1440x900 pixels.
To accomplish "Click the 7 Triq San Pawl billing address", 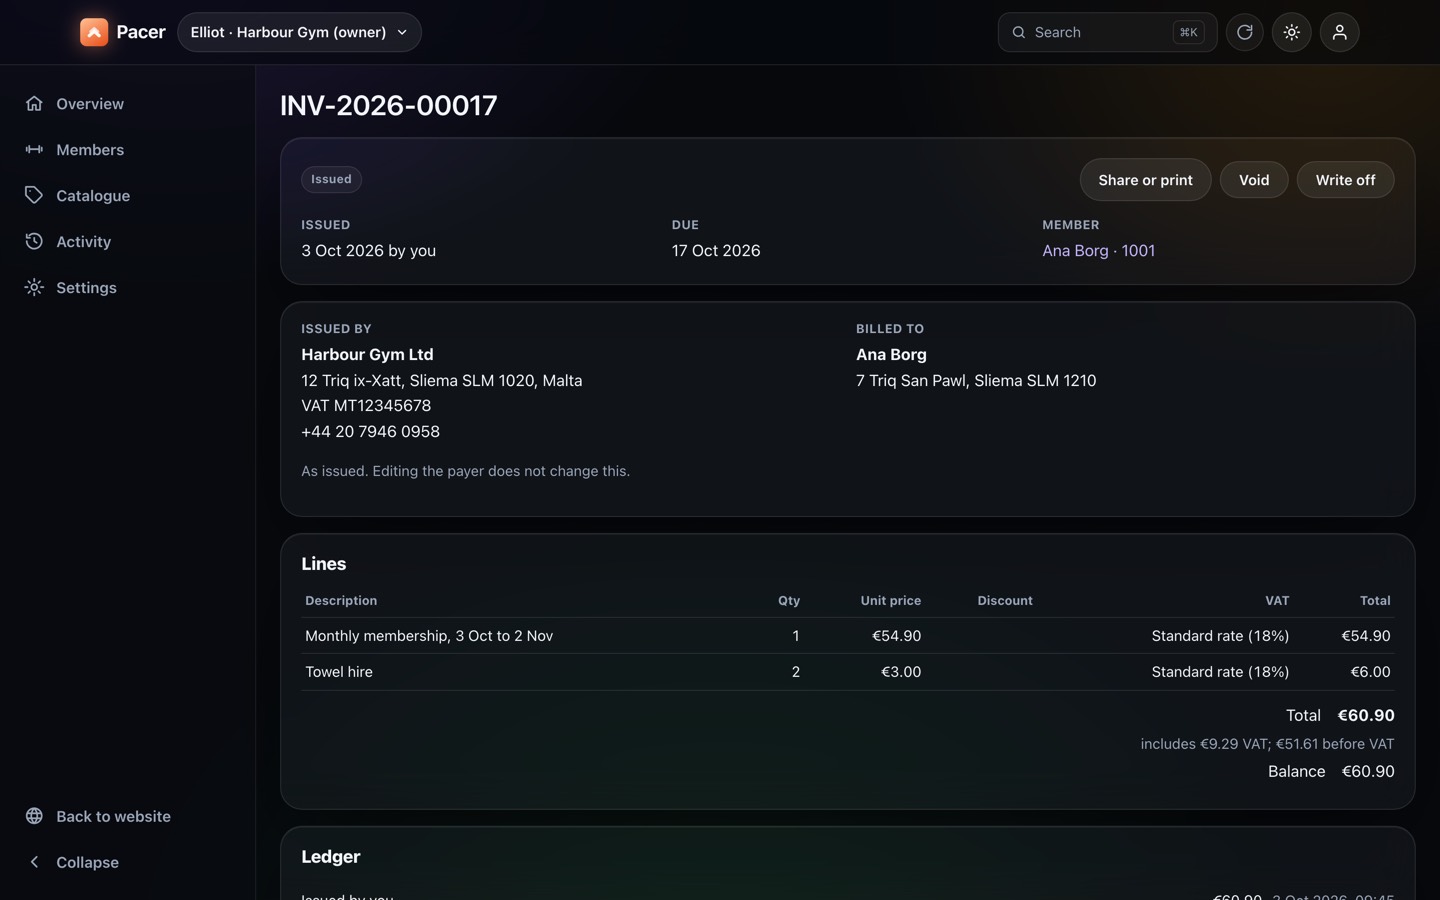I will 976,381.
